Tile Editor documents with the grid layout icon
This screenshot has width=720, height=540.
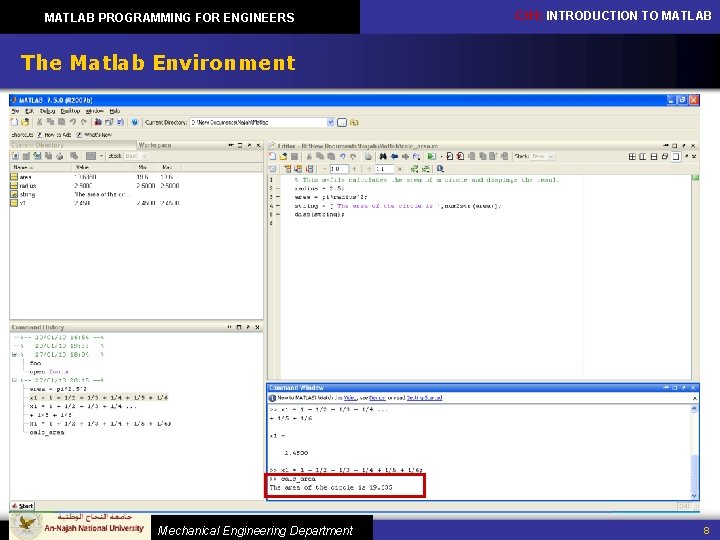pos(632,157)
